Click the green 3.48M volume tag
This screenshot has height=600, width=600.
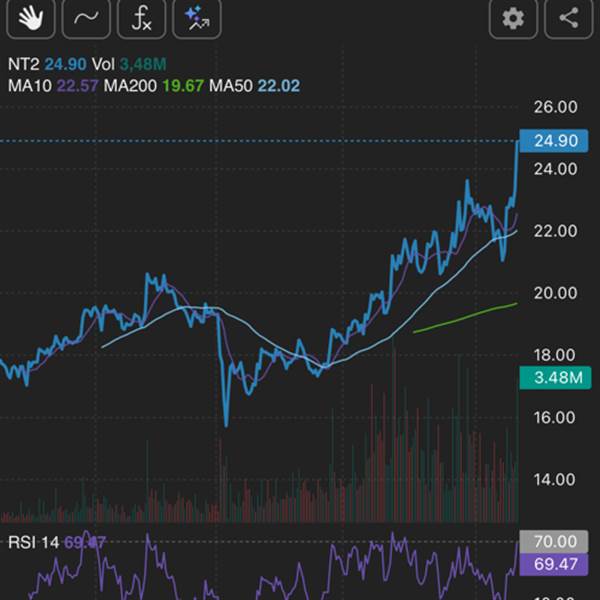click(553, 377)
